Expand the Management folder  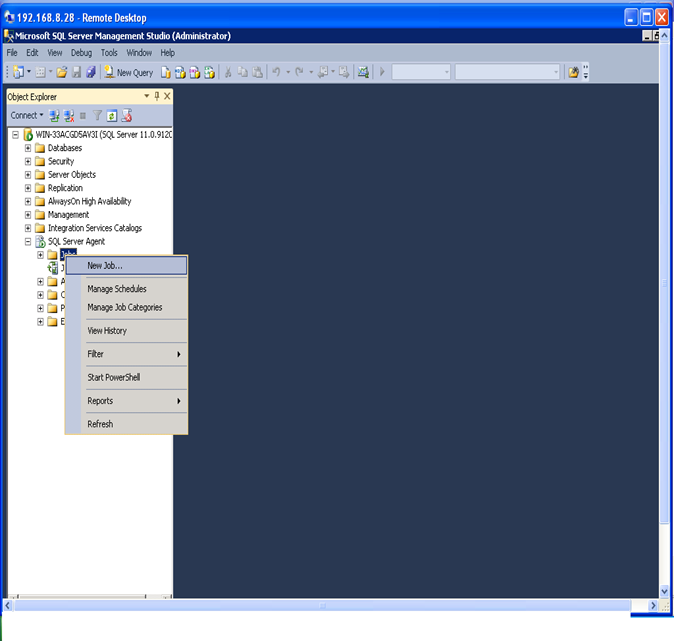click(x=28, y=215)
